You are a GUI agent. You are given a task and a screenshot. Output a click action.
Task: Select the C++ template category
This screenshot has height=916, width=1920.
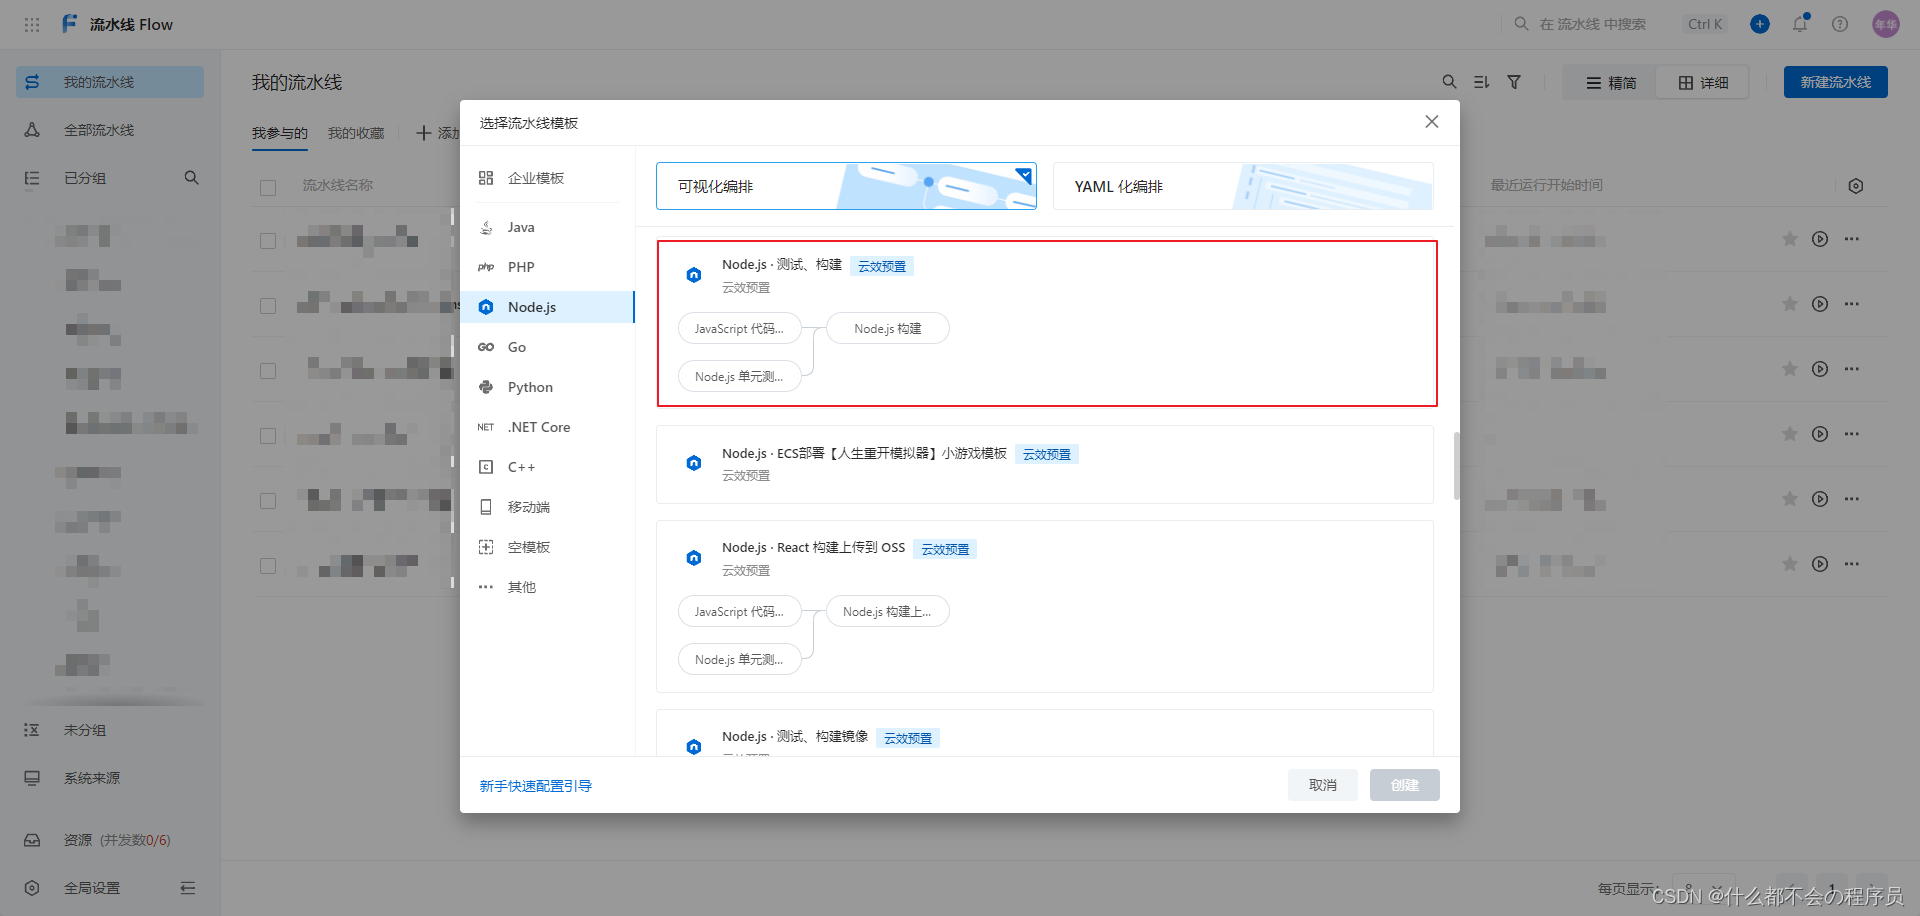tap(548, 467)
